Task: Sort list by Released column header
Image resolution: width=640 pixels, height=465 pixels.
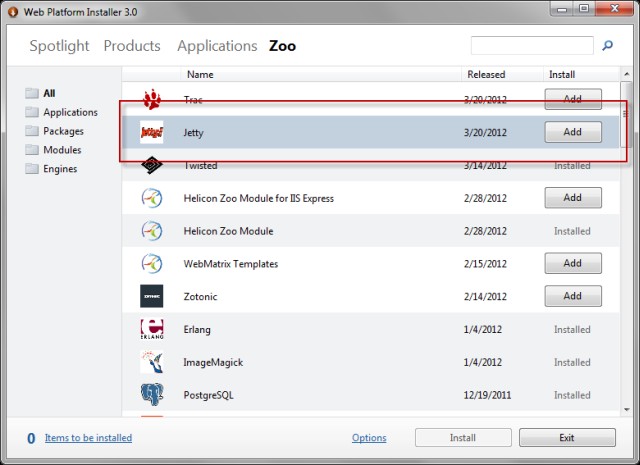Action: (x=486, y=74)
